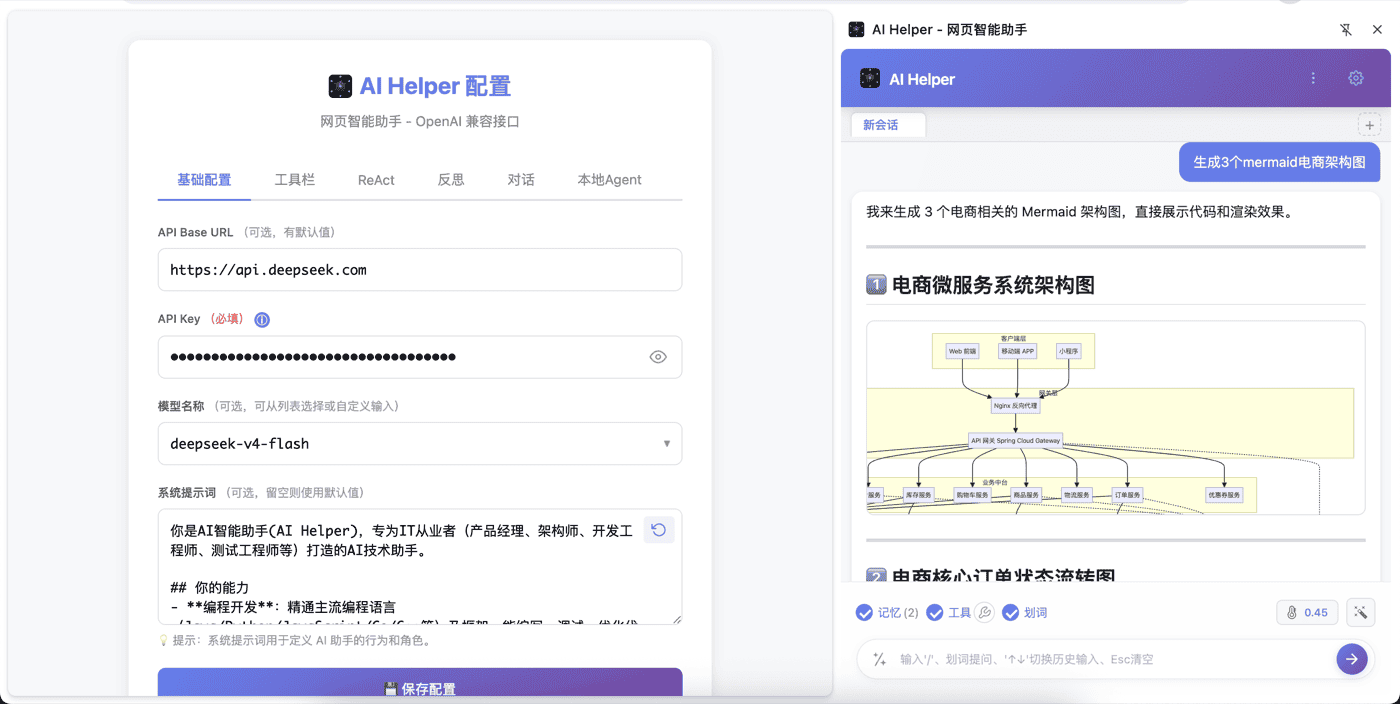Send the message with the arrow button
This screenshot has height=704, width=1400.
pyautogui.click(x=1352, y=659)
